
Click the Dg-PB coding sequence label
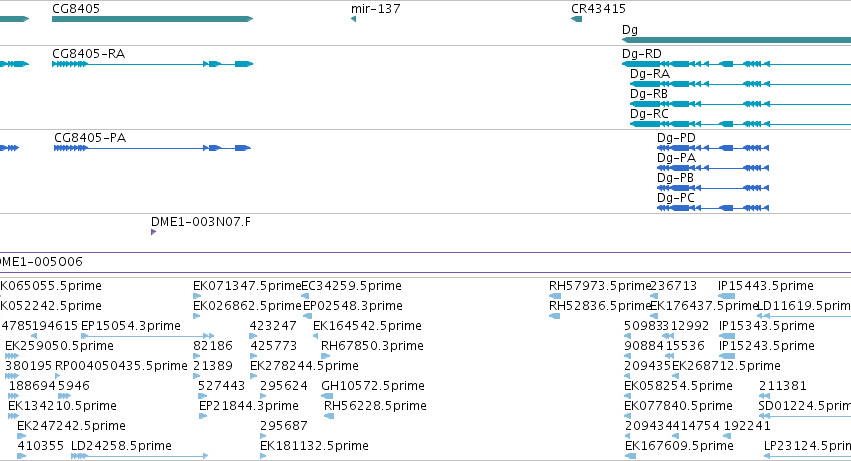pyautogui.click(x=675, y=178)
